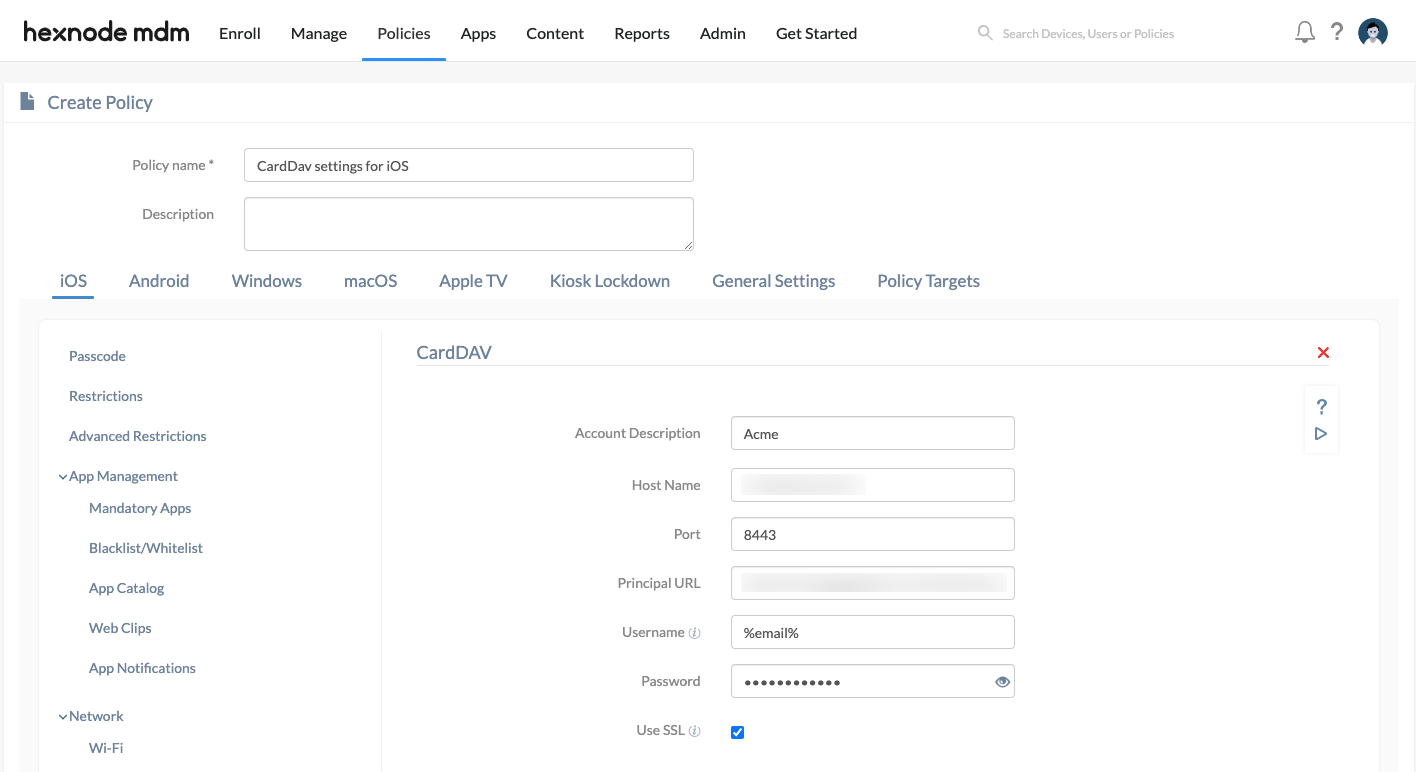1416x772 pixels.
Task: Uncheck the Use SSL checkbox
Action: (738, 732)
